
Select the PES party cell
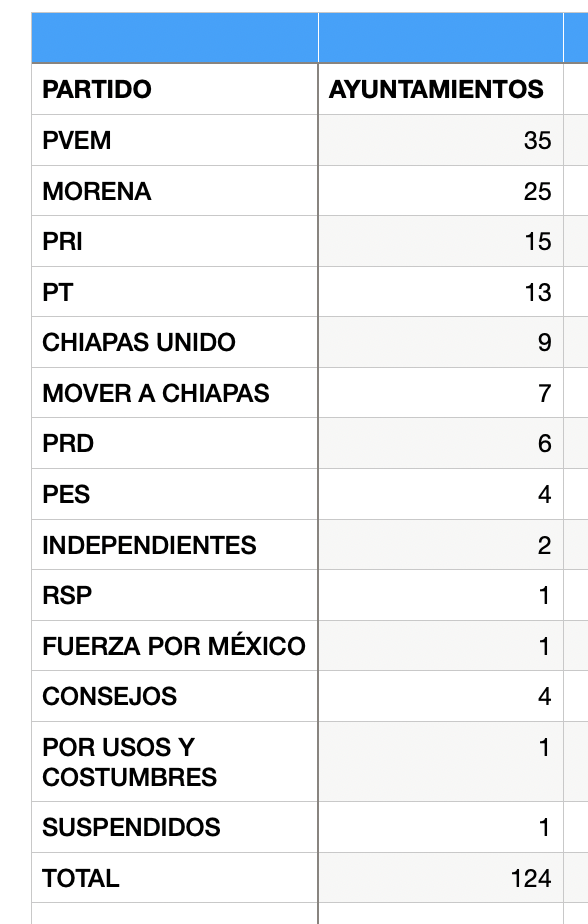(x=174, y=494)
